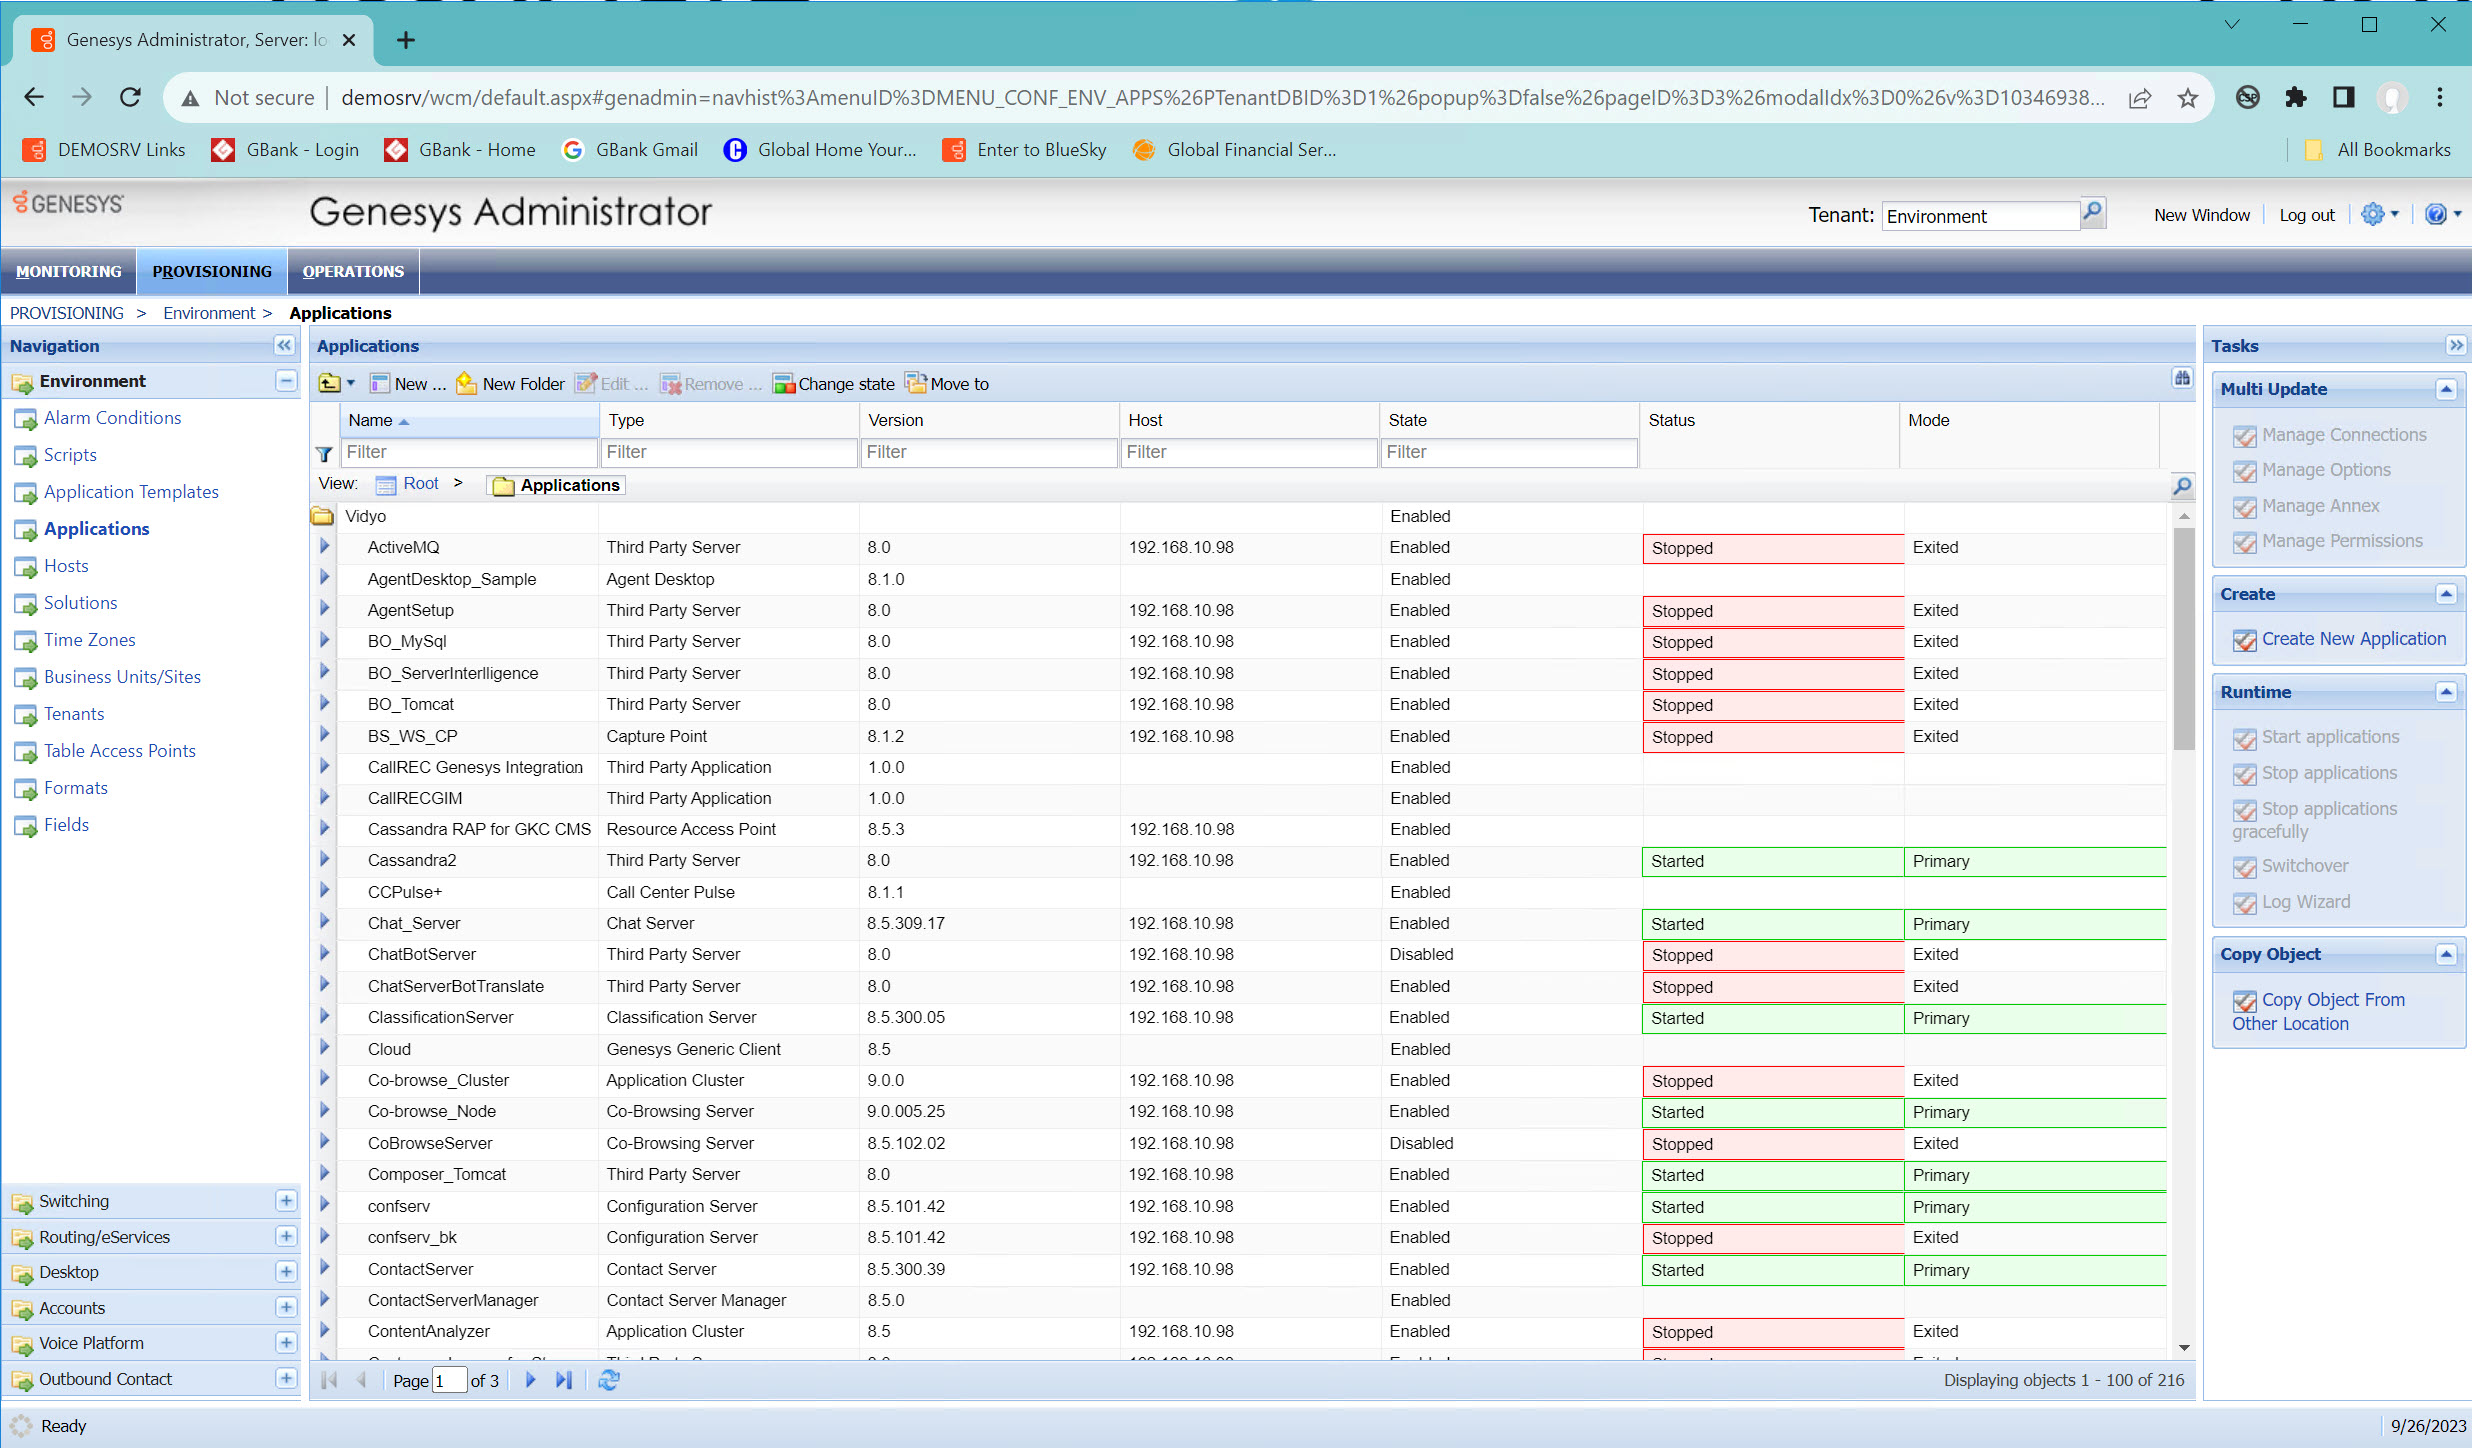Open the DEMOSRV Links bookmark

pyautogui.click(x=105, y=150)
